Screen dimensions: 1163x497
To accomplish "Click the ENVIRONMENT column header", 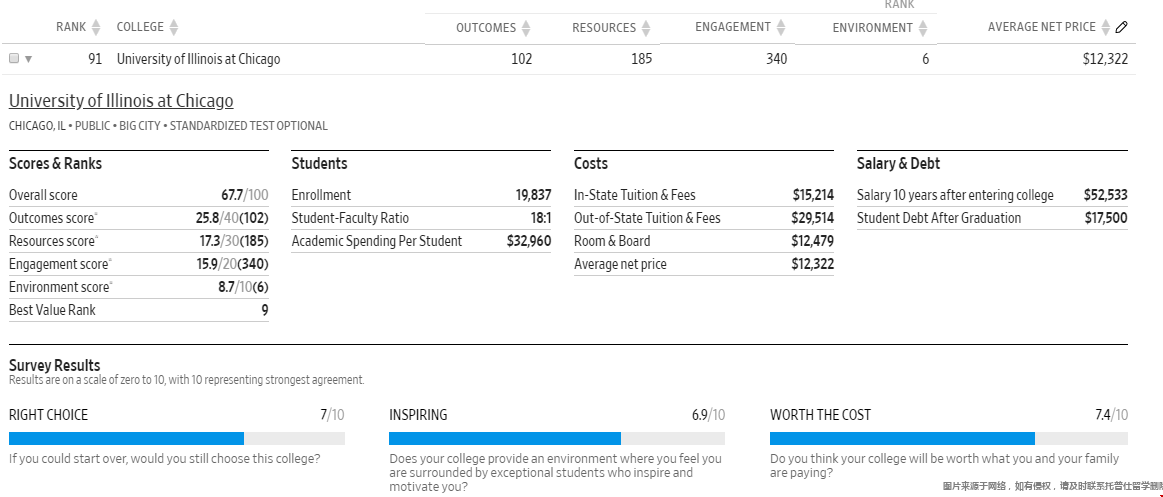I will [x=872, y=28].
